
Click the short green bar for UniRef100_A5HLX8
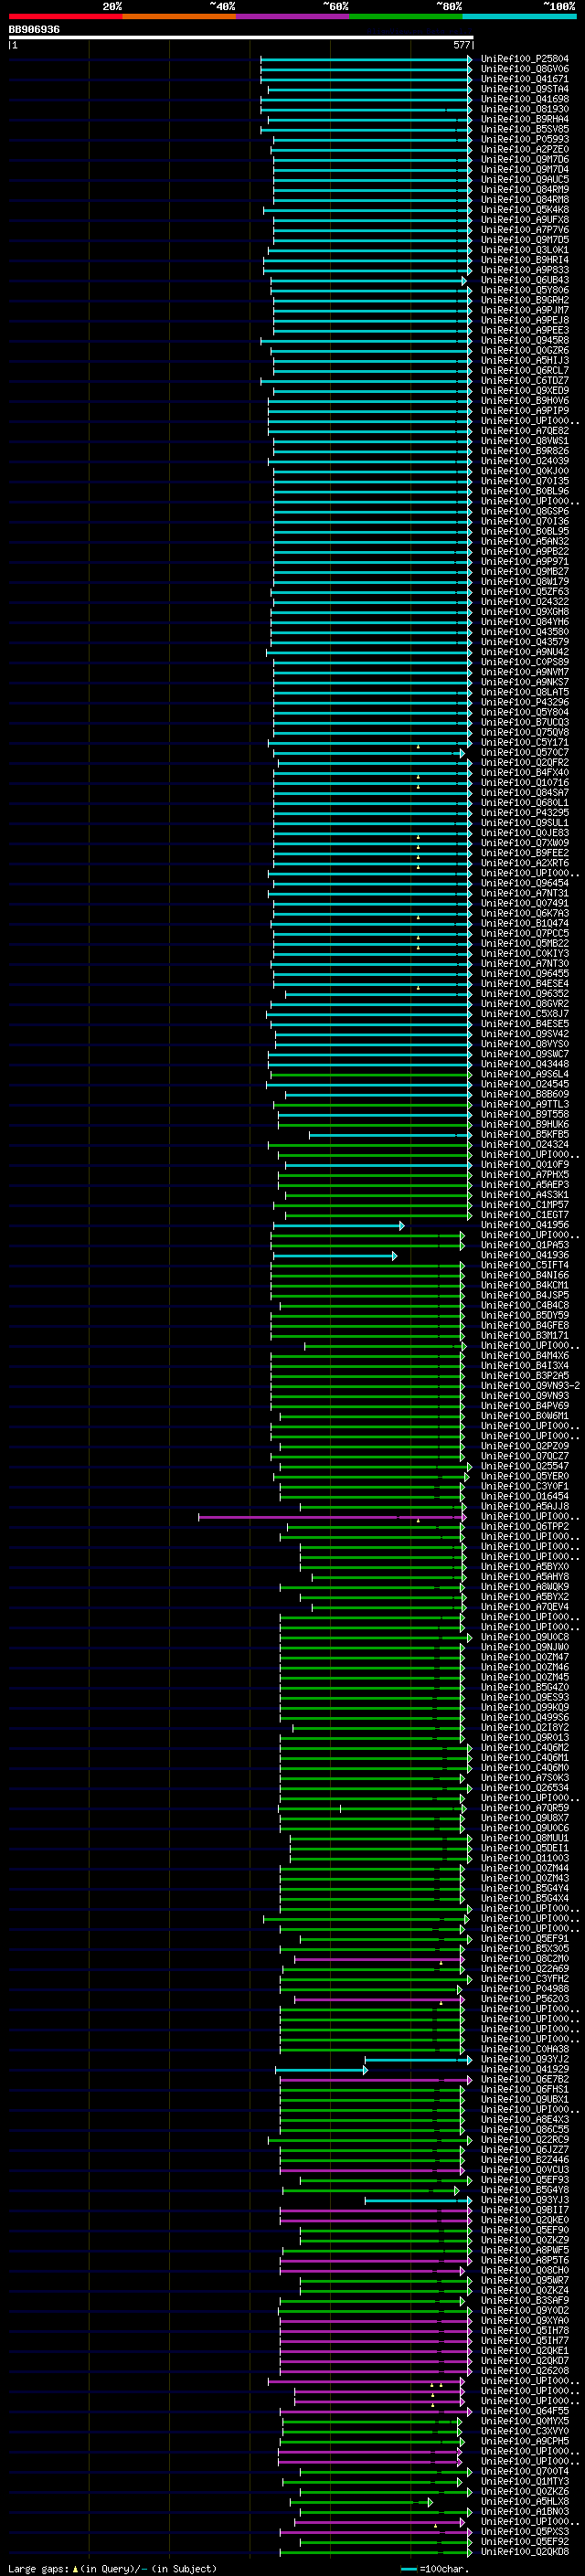(x=362, y=2501)
